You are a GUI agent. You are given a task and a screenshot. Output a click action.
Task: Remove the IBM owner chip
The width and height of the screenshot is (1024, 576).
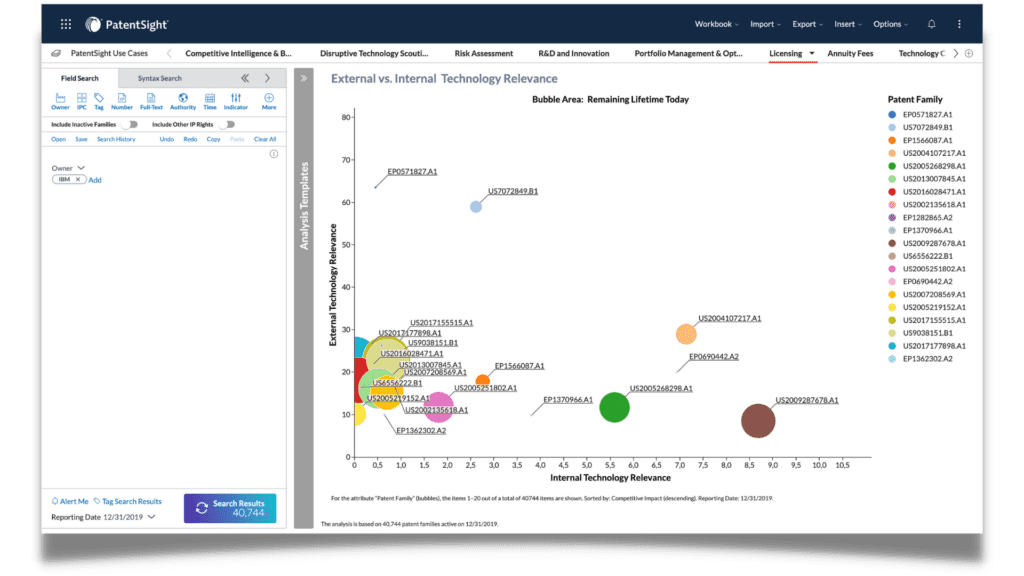[x=78, y=180]
